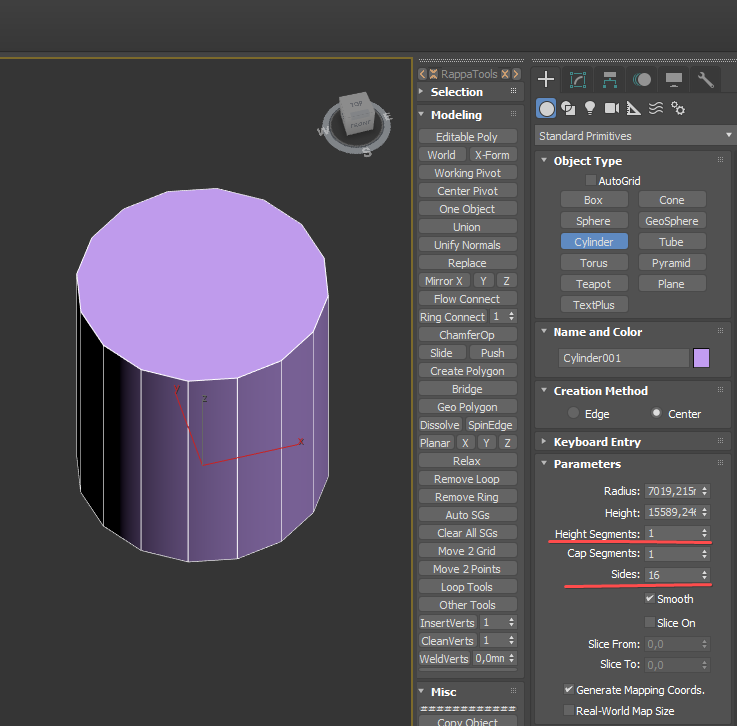Open the purple object color swatch
This screenshot has height=726, width=737.
coord(701,358)
